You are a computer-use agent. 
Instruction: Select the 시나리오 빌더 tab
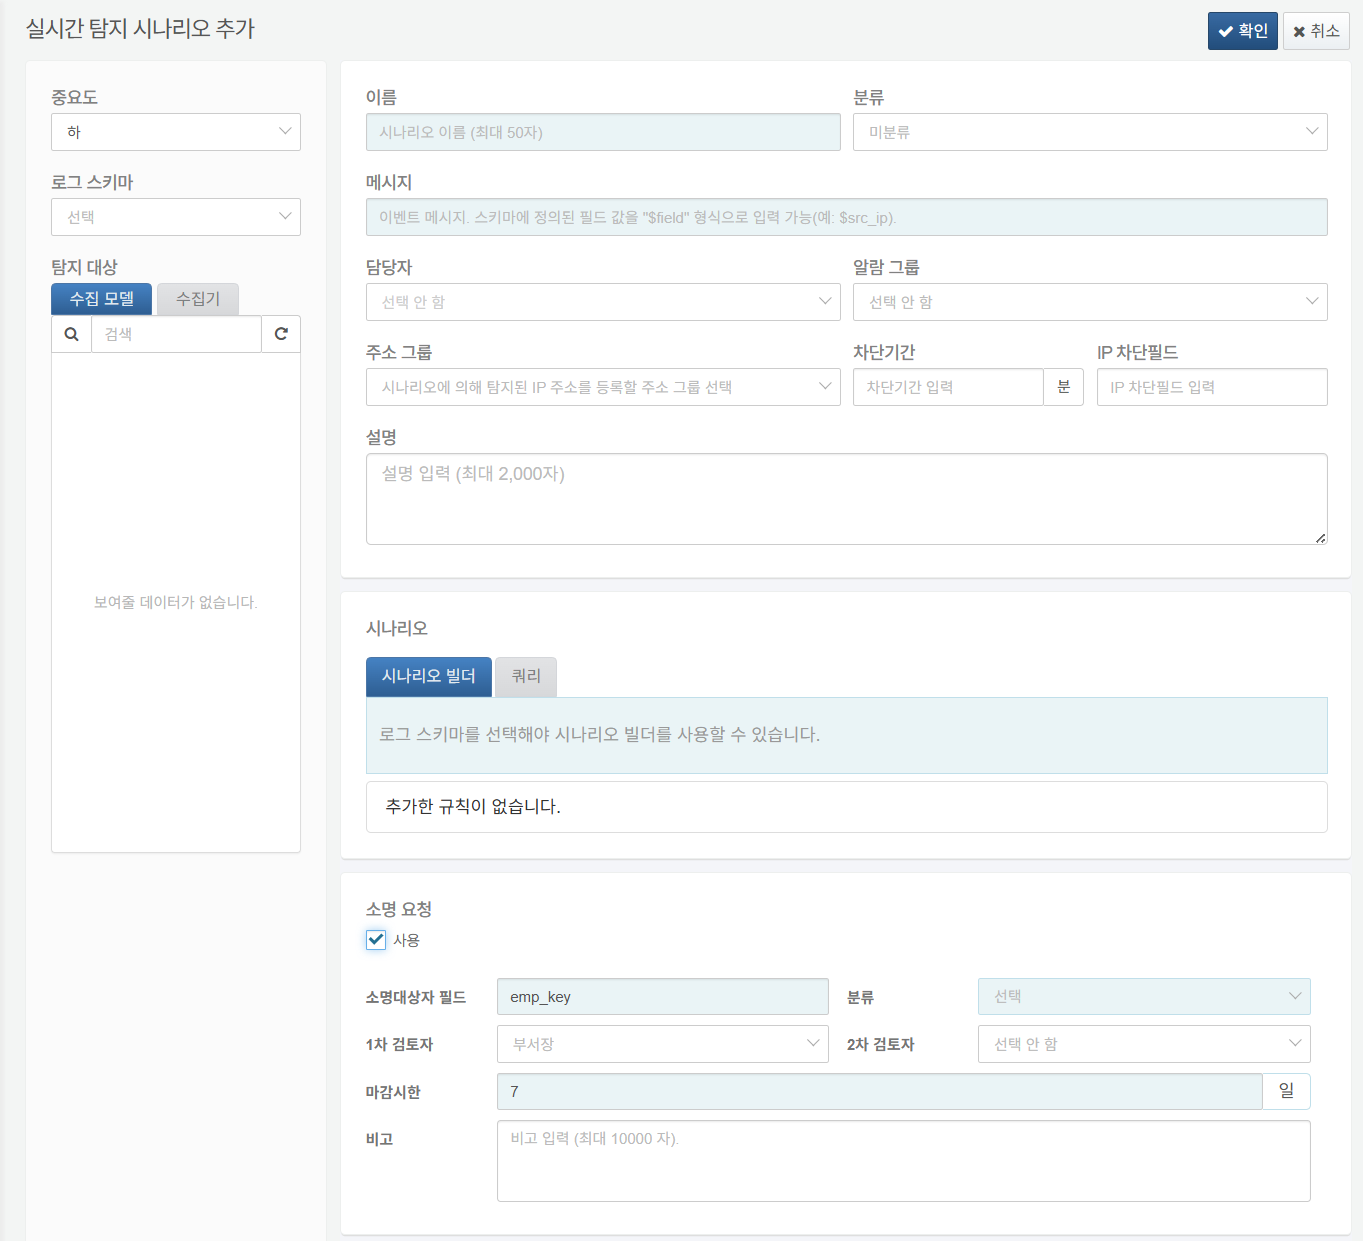tap(428, 677)
